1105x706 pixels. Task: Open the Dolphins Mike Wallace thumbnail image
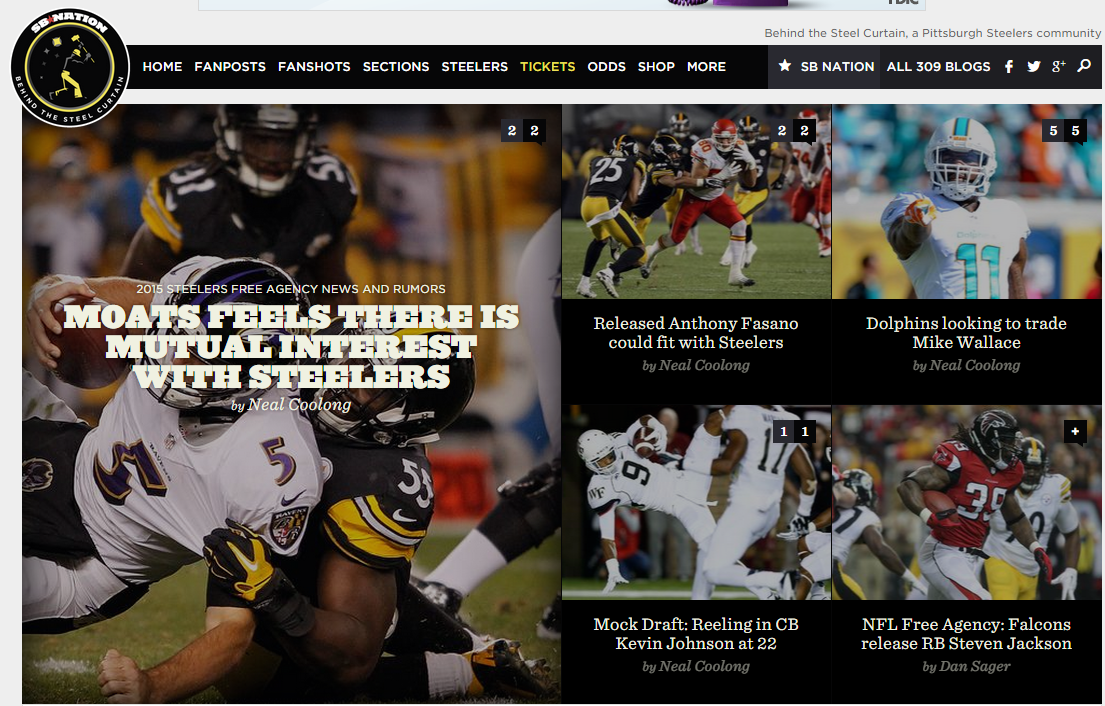pyautogui.click(x=966, y=200)
